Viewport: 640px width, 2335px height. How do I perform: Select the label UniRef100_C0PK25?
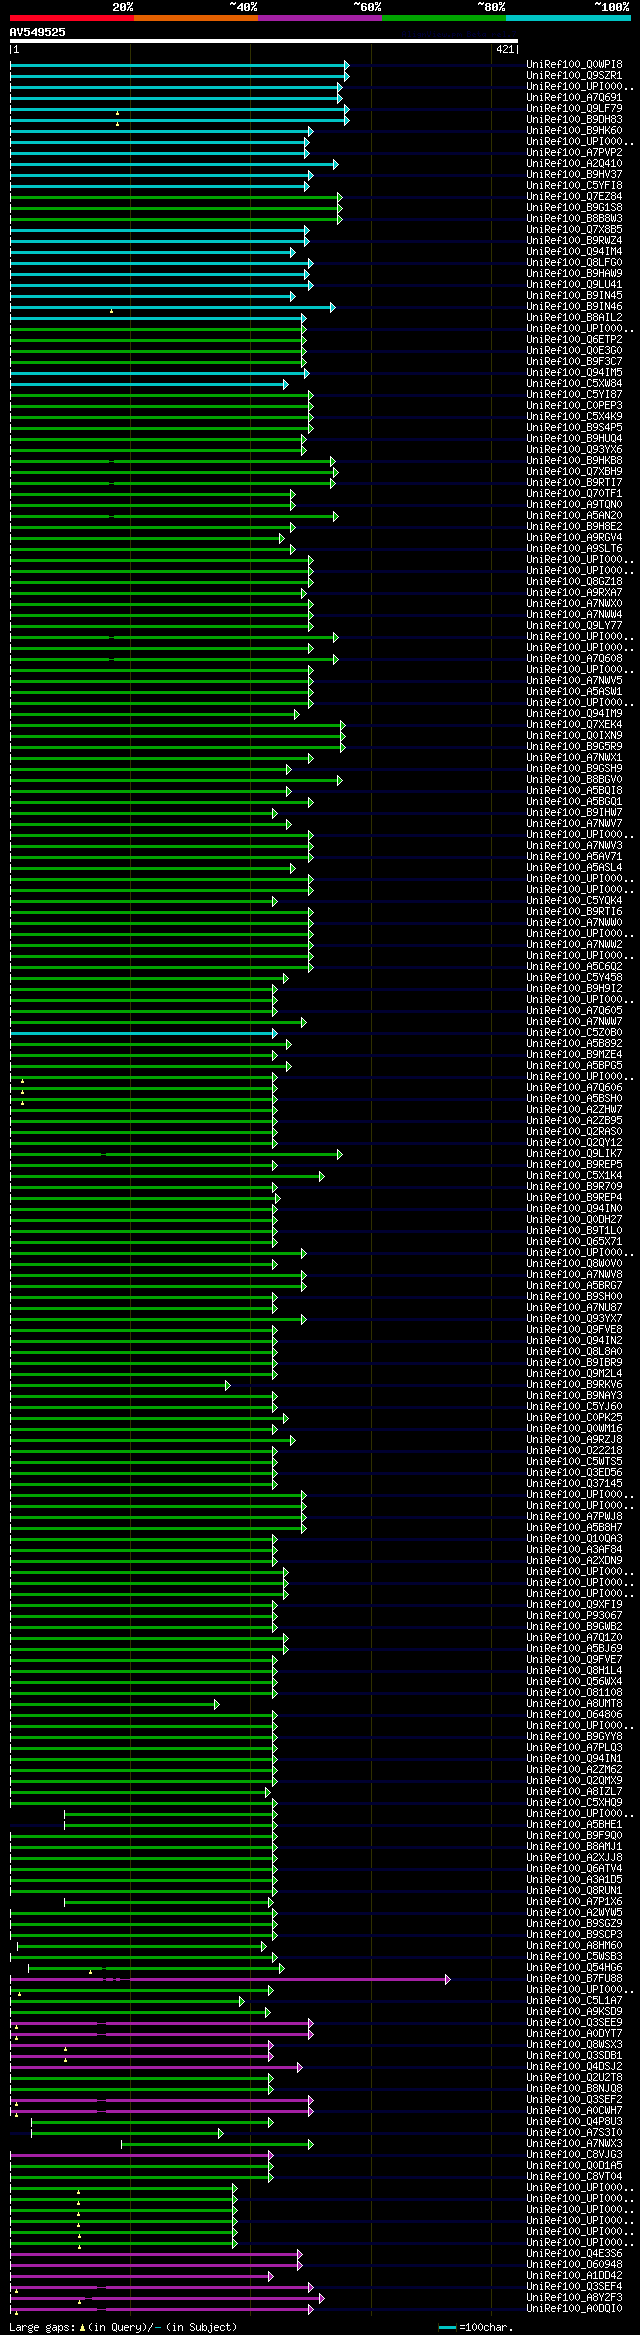coord(574,1418)
